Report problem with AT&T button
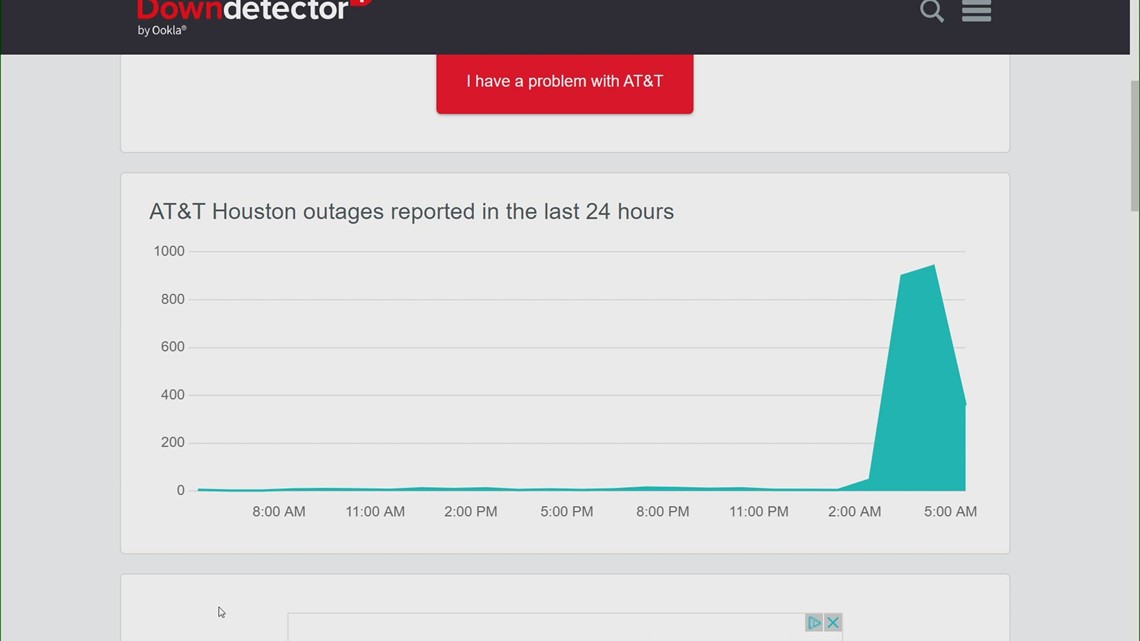1140x641 pixels. click(x=565, y=82)
